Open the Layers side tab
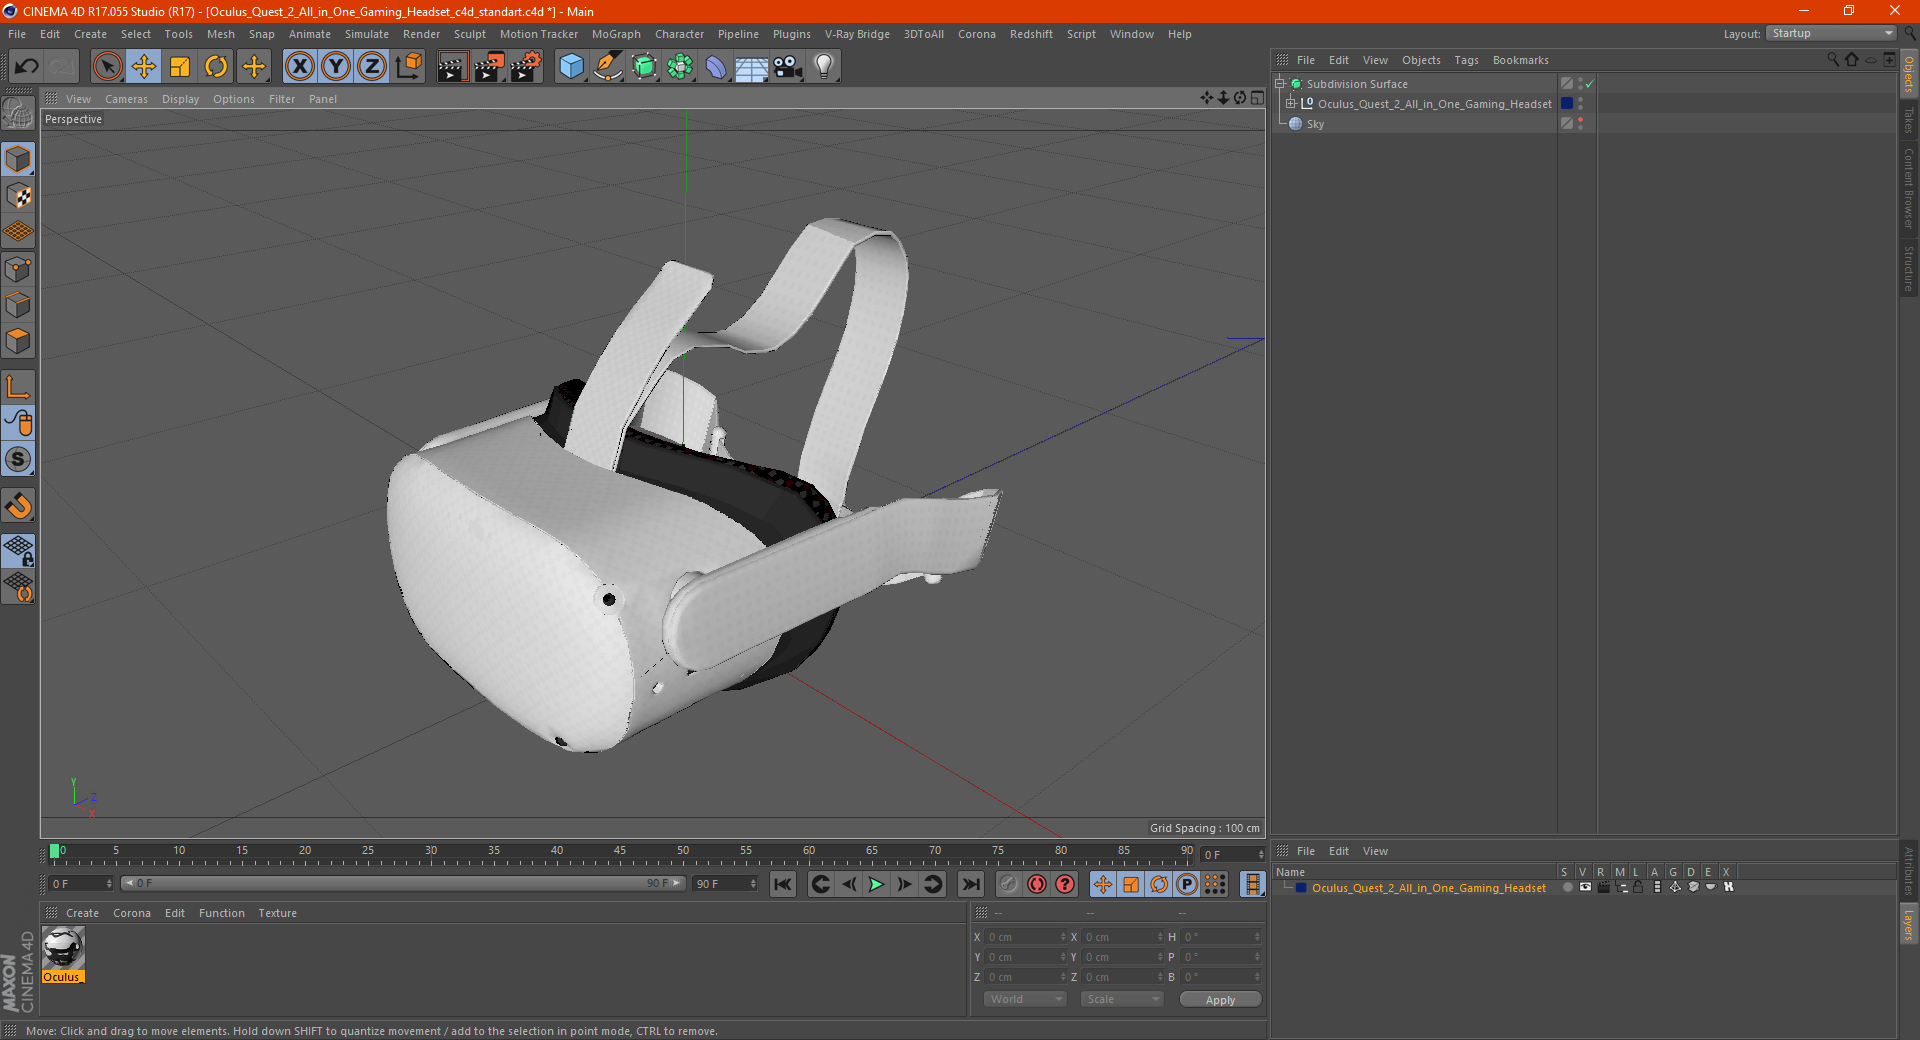 pyautogui.click(x=1909, y=924)
